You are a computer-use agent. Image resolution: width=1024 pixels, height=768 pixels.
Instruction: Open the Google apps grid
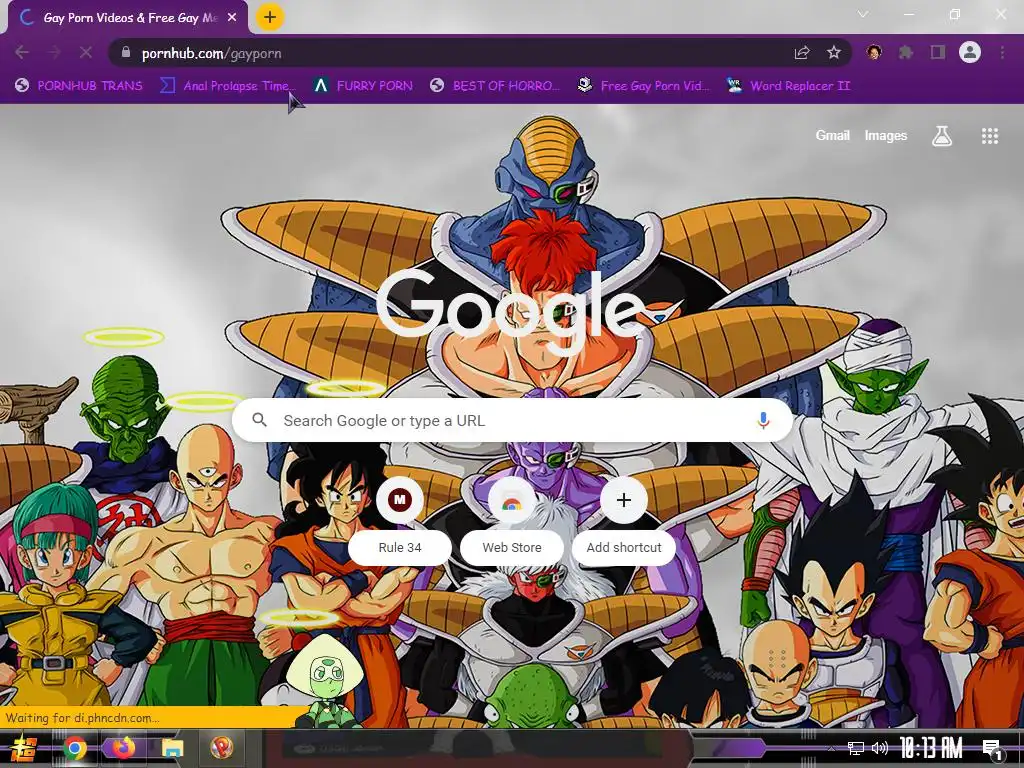989,136
